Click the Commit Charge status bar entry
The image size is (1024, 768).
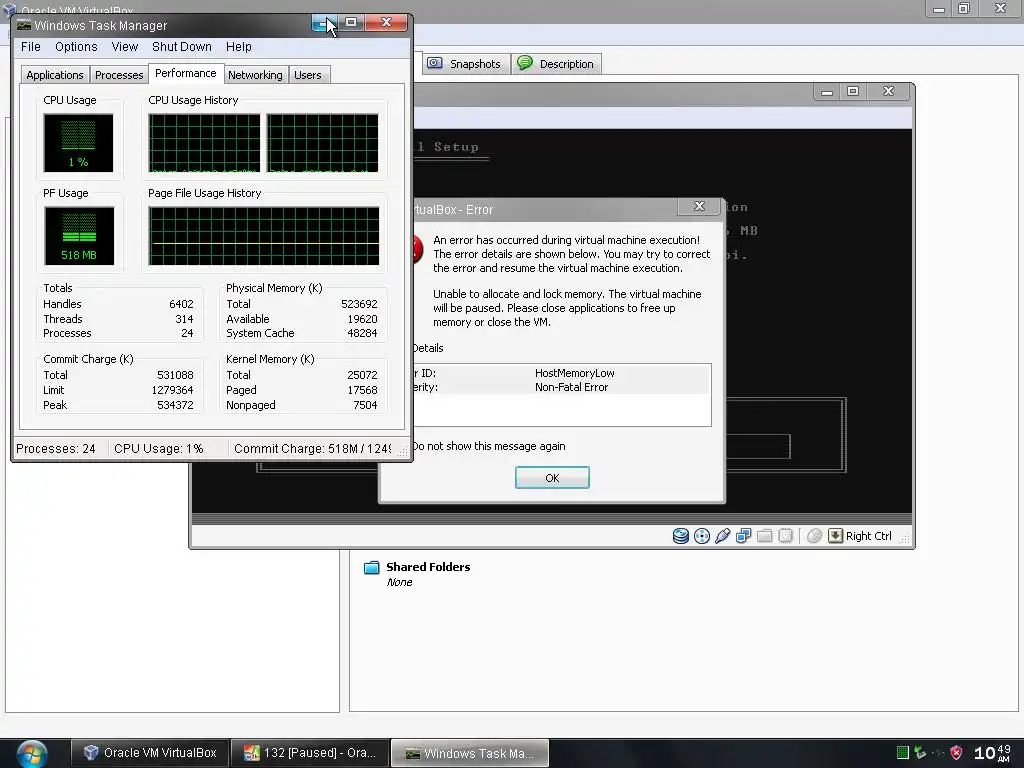tap(312, 449)
